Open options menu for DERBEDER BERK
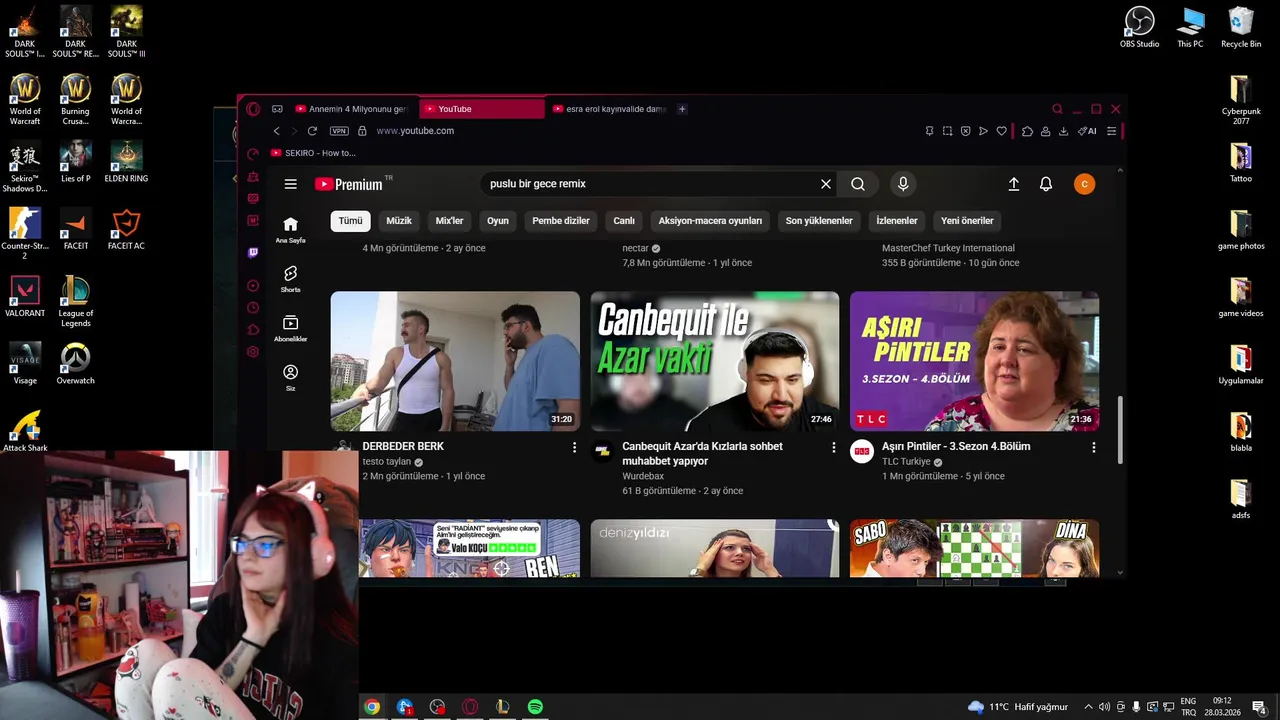The height and width of the screenshot is (720, 1280). 574,447
